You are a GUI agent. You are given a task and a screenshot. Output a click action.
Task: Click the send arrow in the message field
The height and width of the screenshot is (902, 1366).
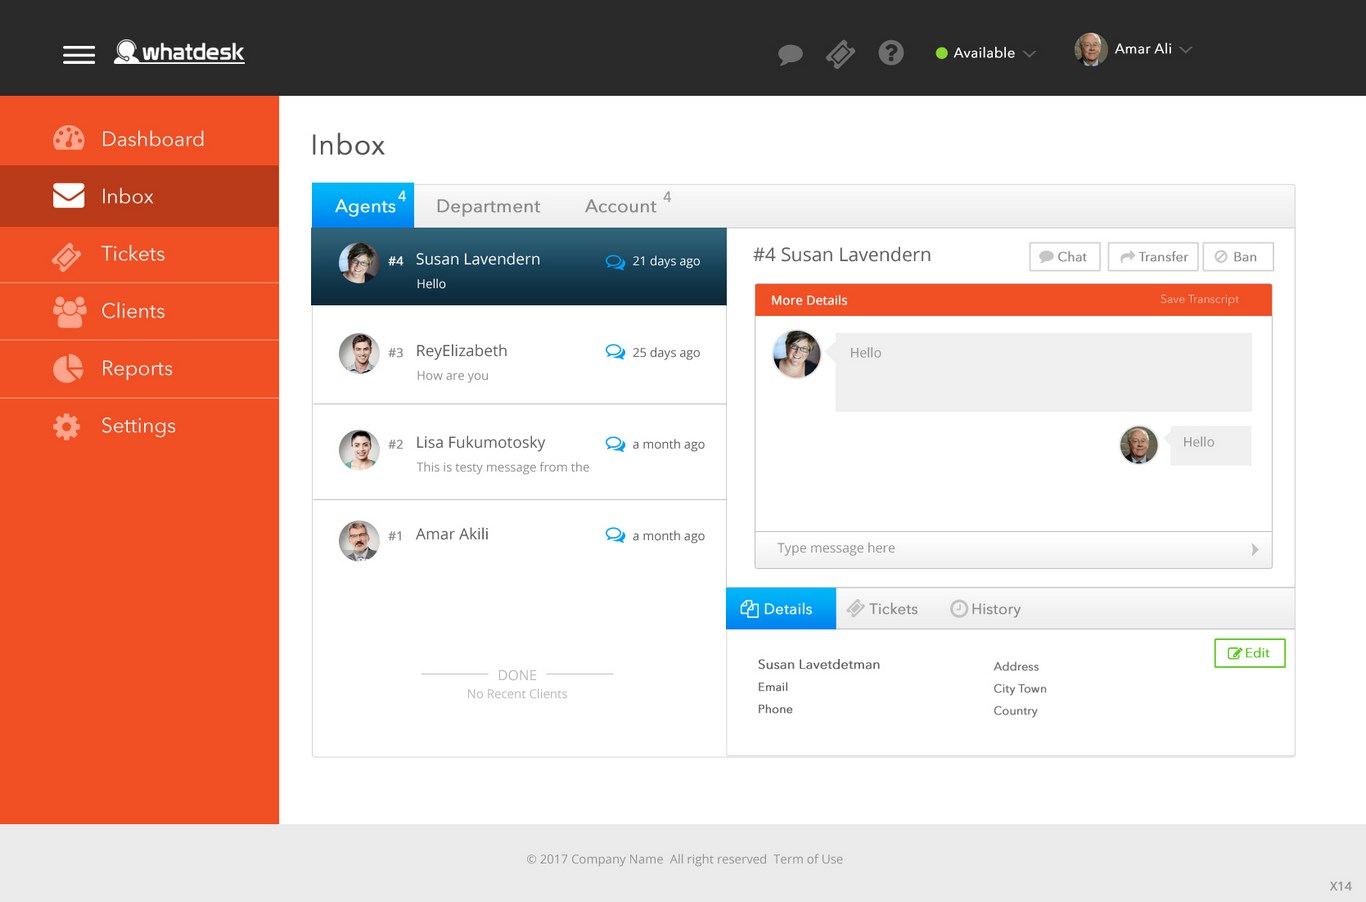coord(1254,548)
